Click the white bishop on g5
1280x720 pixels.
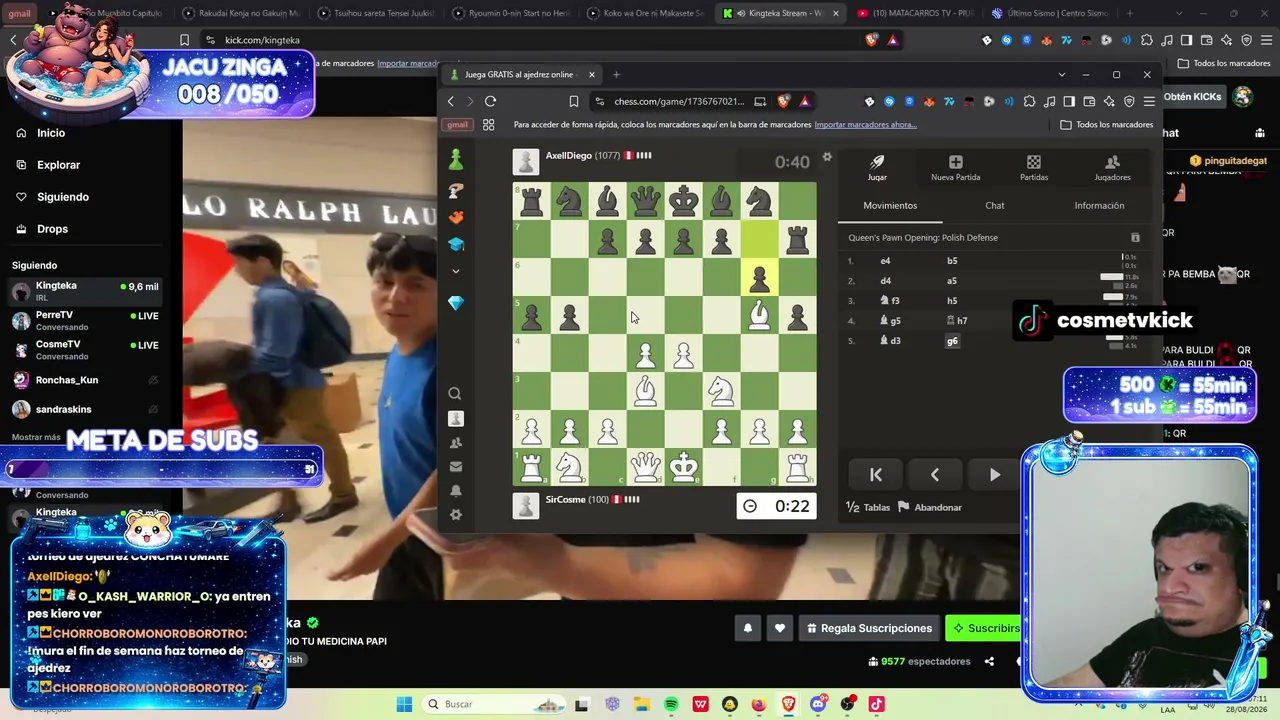click(x=759, y=315)
